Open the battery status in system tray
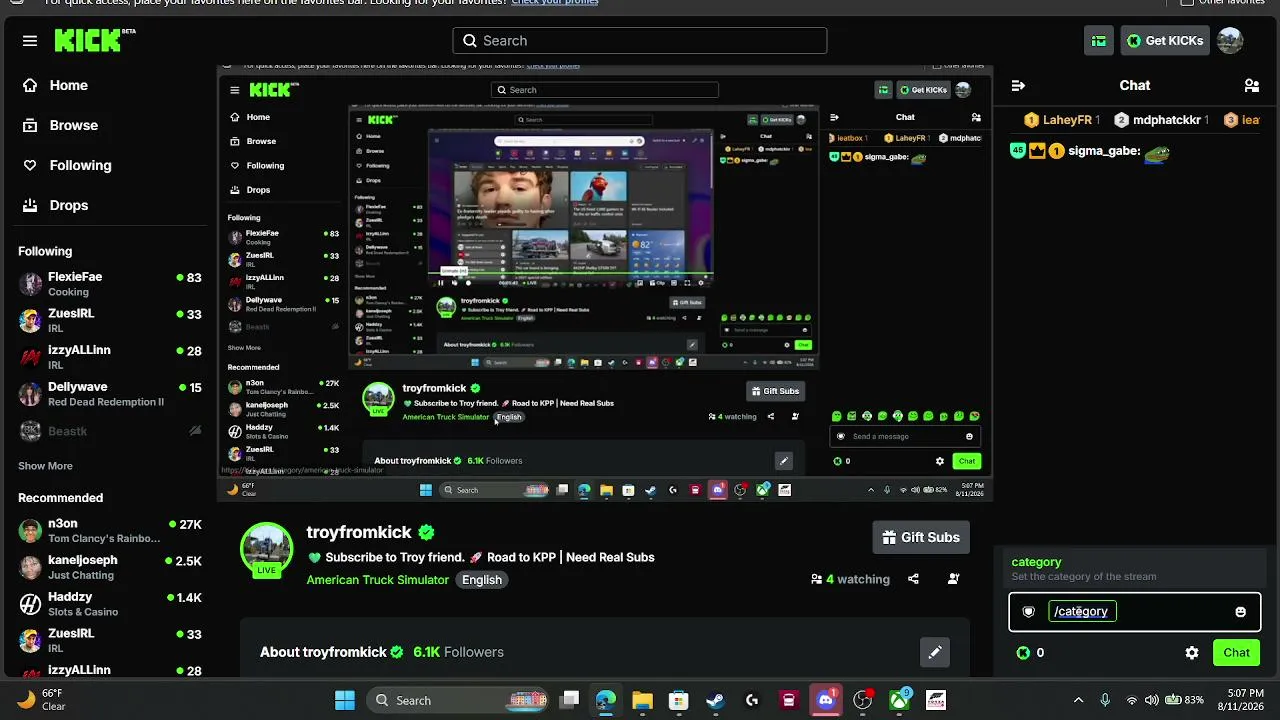This screenshot has height=720, width=1280. point(1186,700)
